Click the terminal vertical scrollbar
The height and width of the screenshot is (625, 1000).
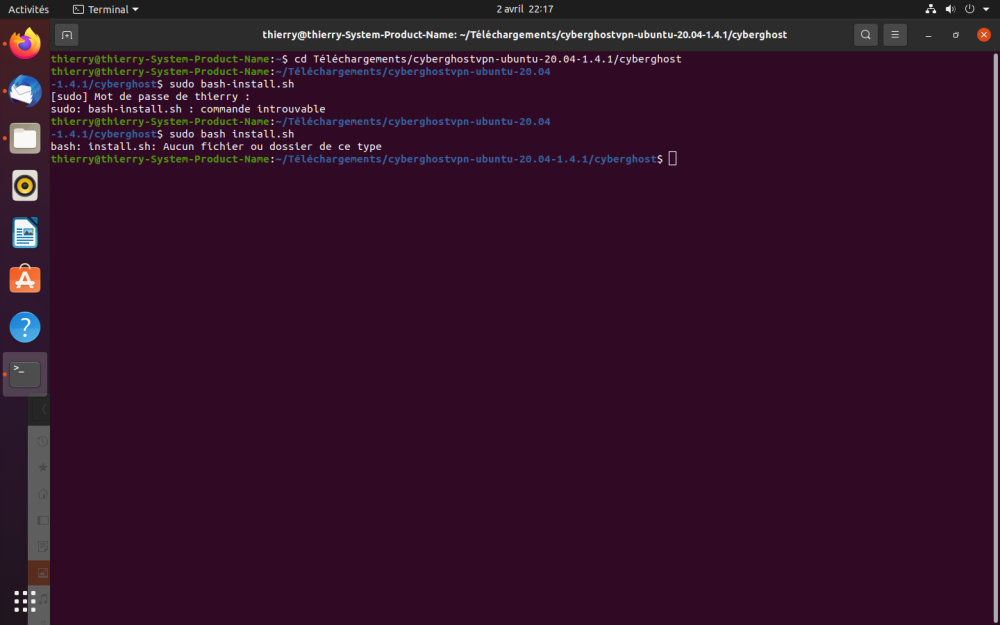996,338
